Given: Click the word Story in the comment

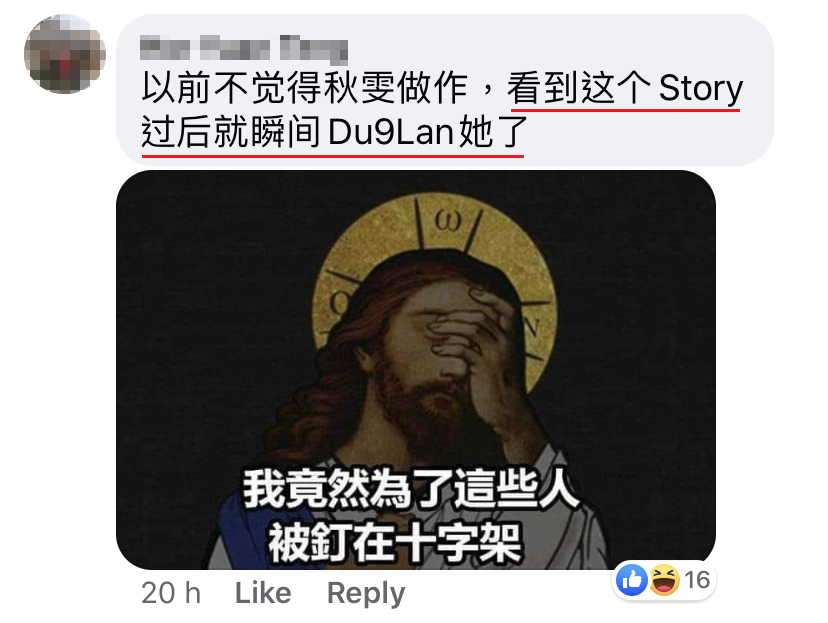Looking at the screenshot, I should pyautogui.click(x=701, y=88).
